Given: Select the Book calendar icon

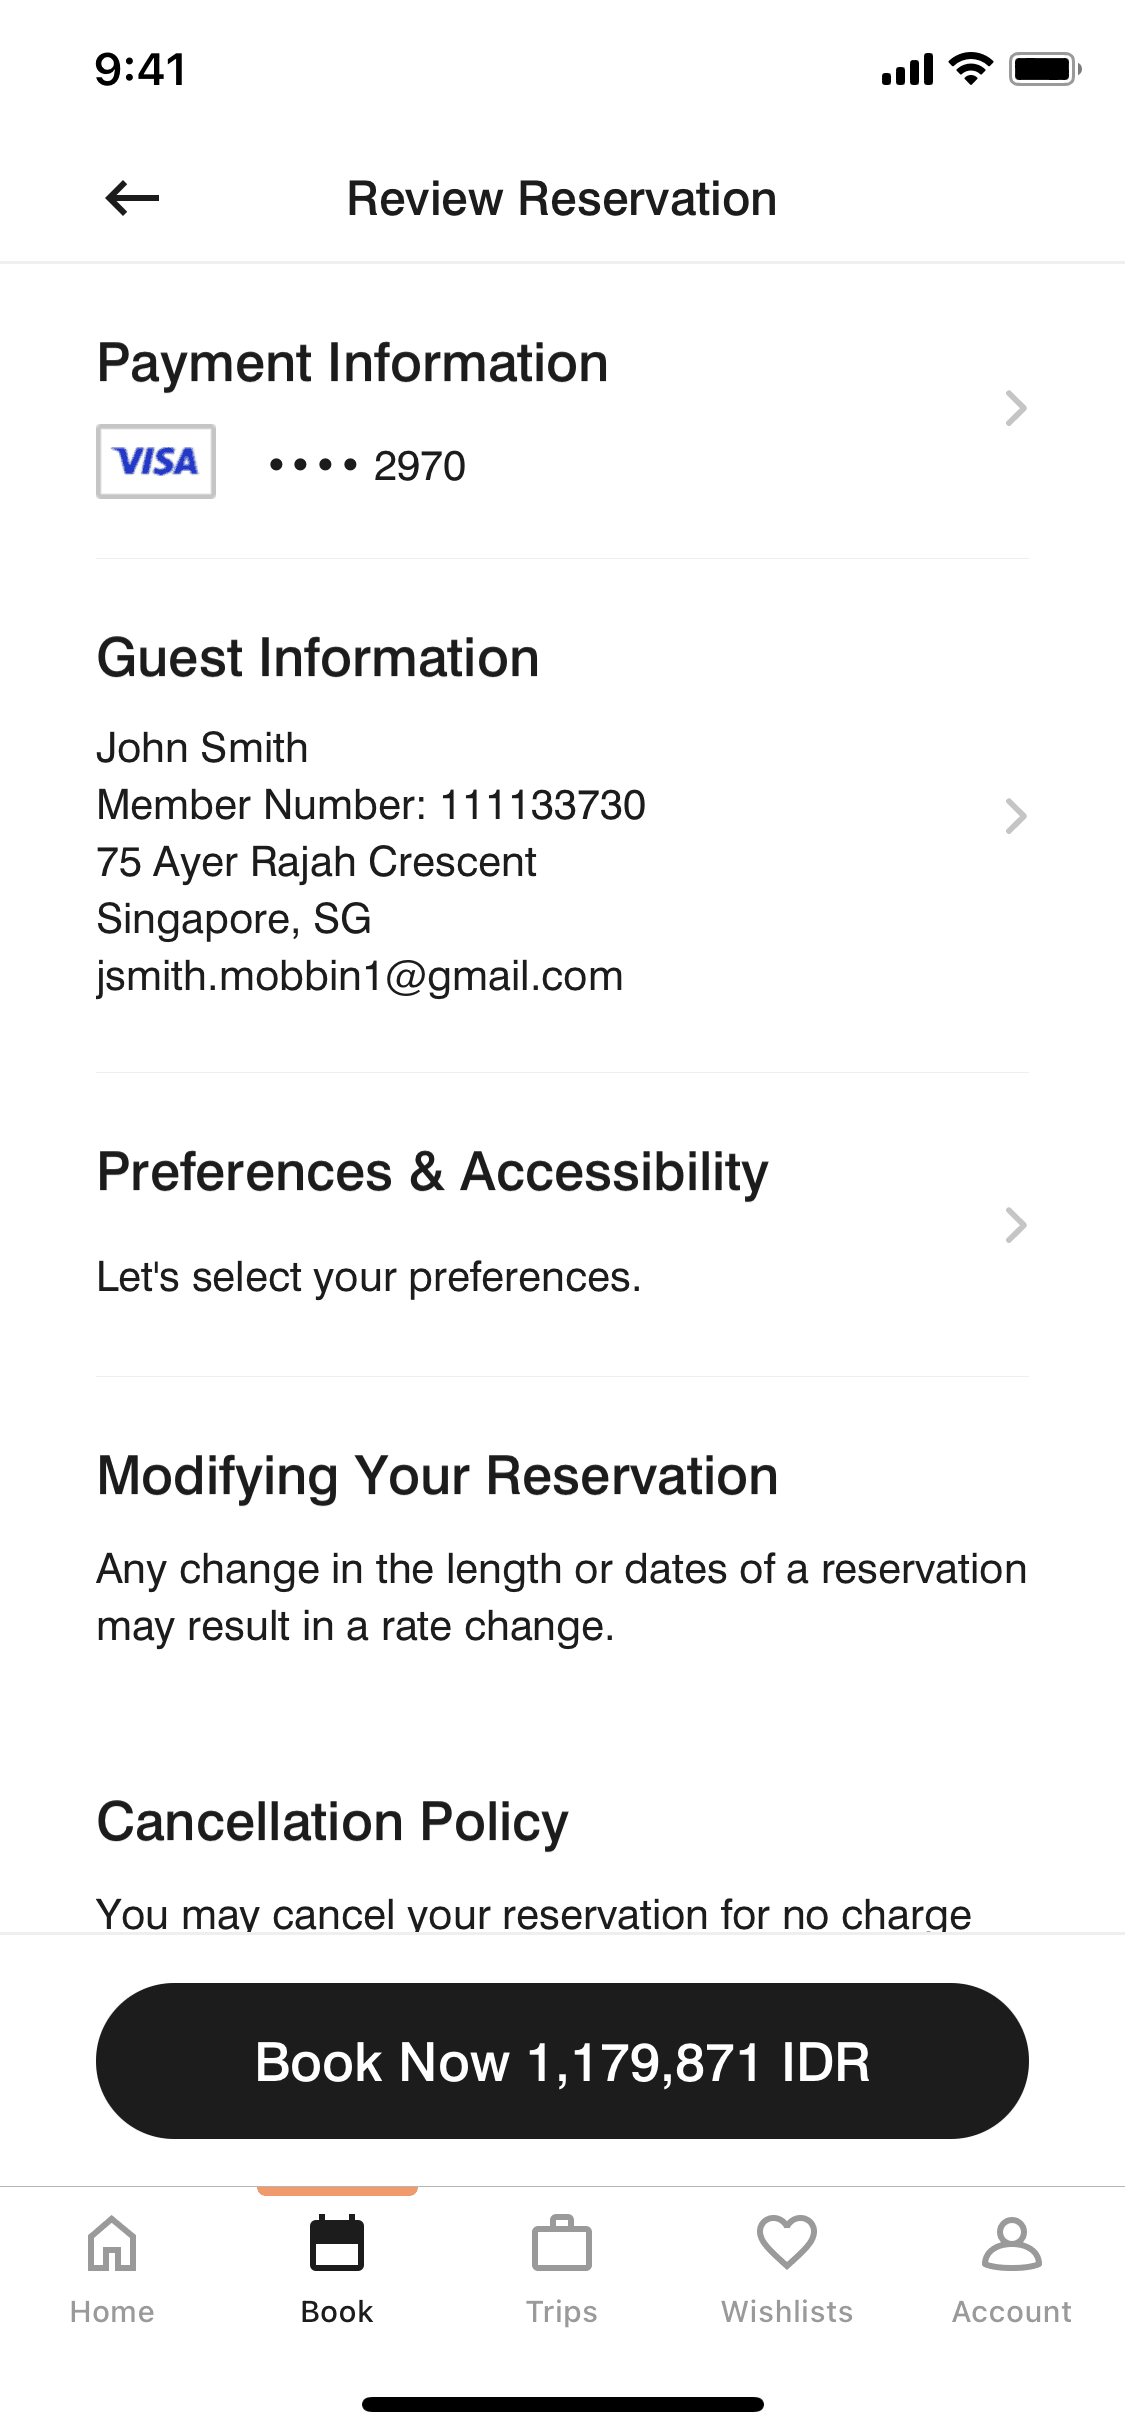Looking at the screenshot, I should coord(337,2244).
